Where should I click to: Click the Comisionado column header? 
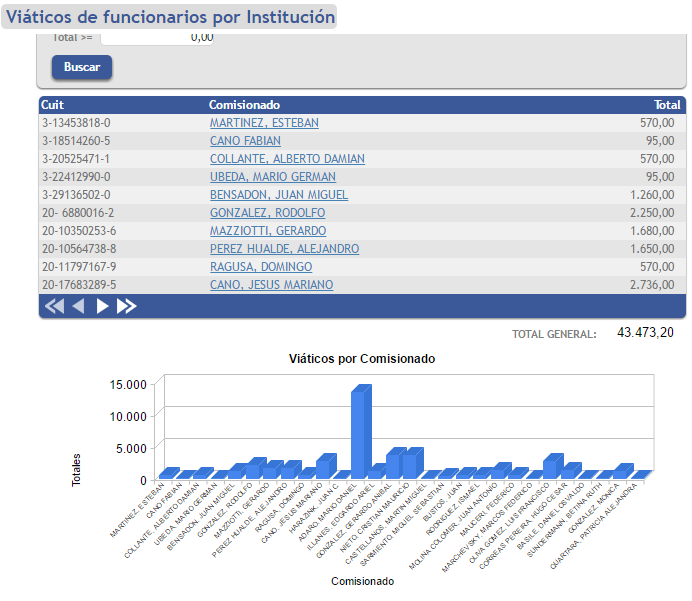click(x=244, y=105)
